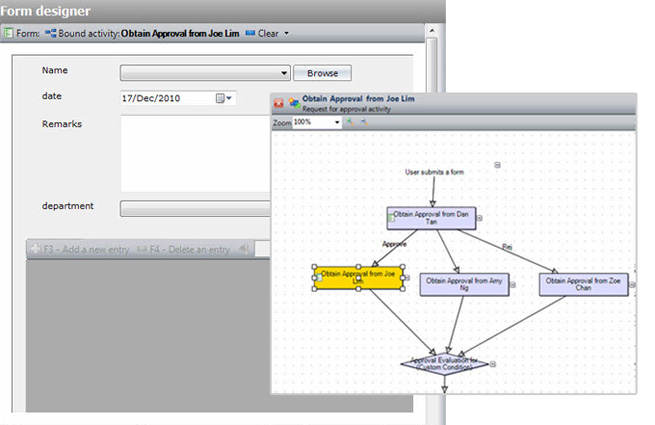Image resolution: width=655 pixels, height=425 pixels.
Task: Click the 'User submits a form' label
Action: (x=434, y=172)
